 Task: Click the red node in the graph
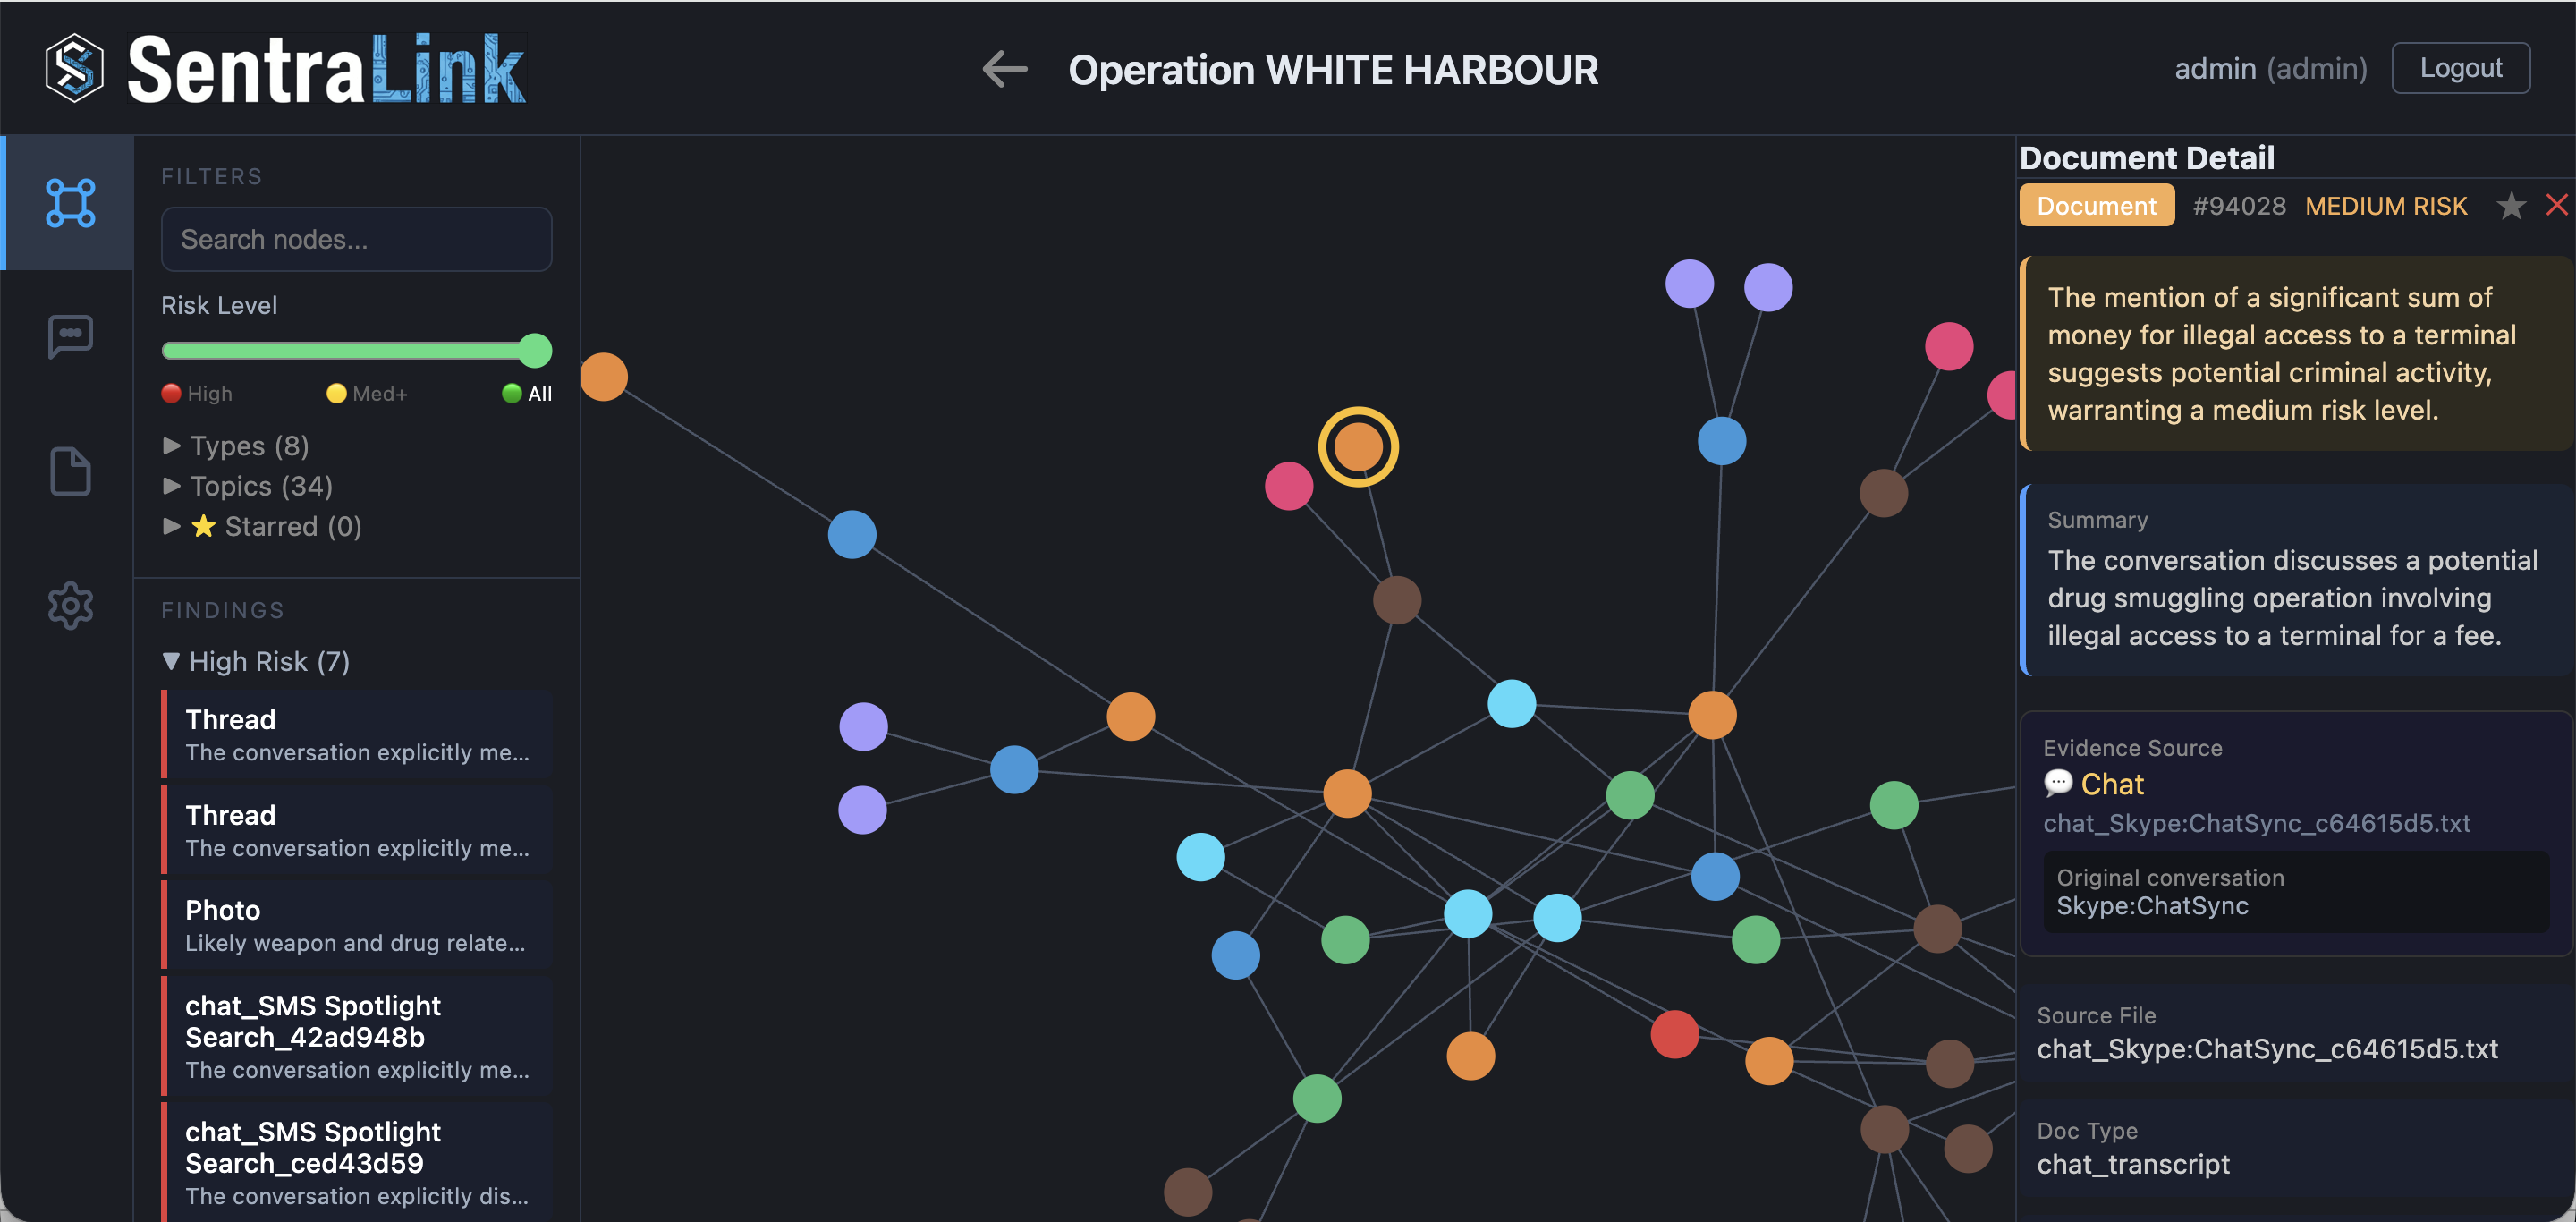pos(1674,1034)
